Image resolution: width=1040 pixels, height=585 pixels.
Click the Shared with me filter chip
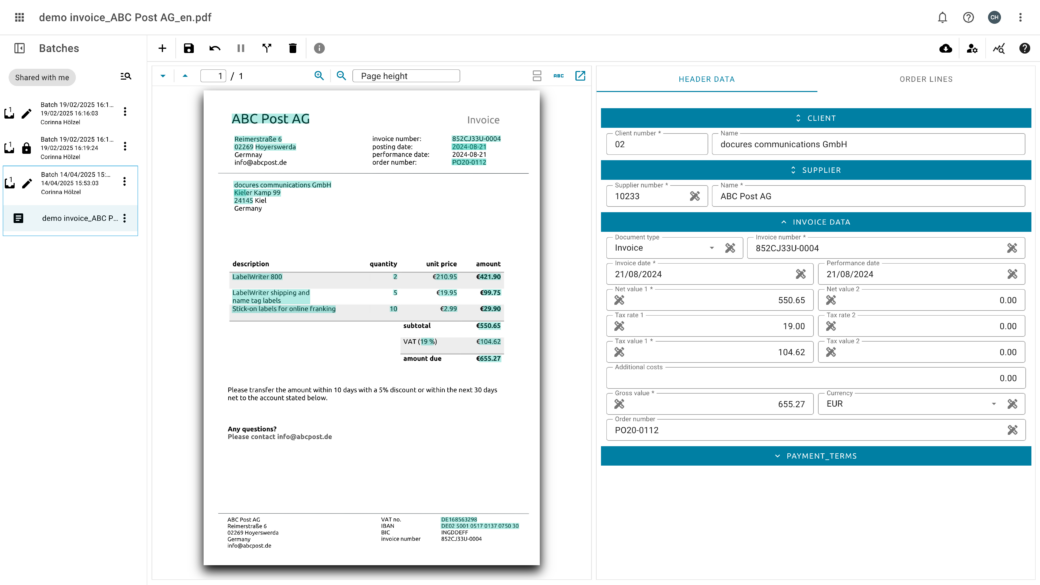click(42, 78)
